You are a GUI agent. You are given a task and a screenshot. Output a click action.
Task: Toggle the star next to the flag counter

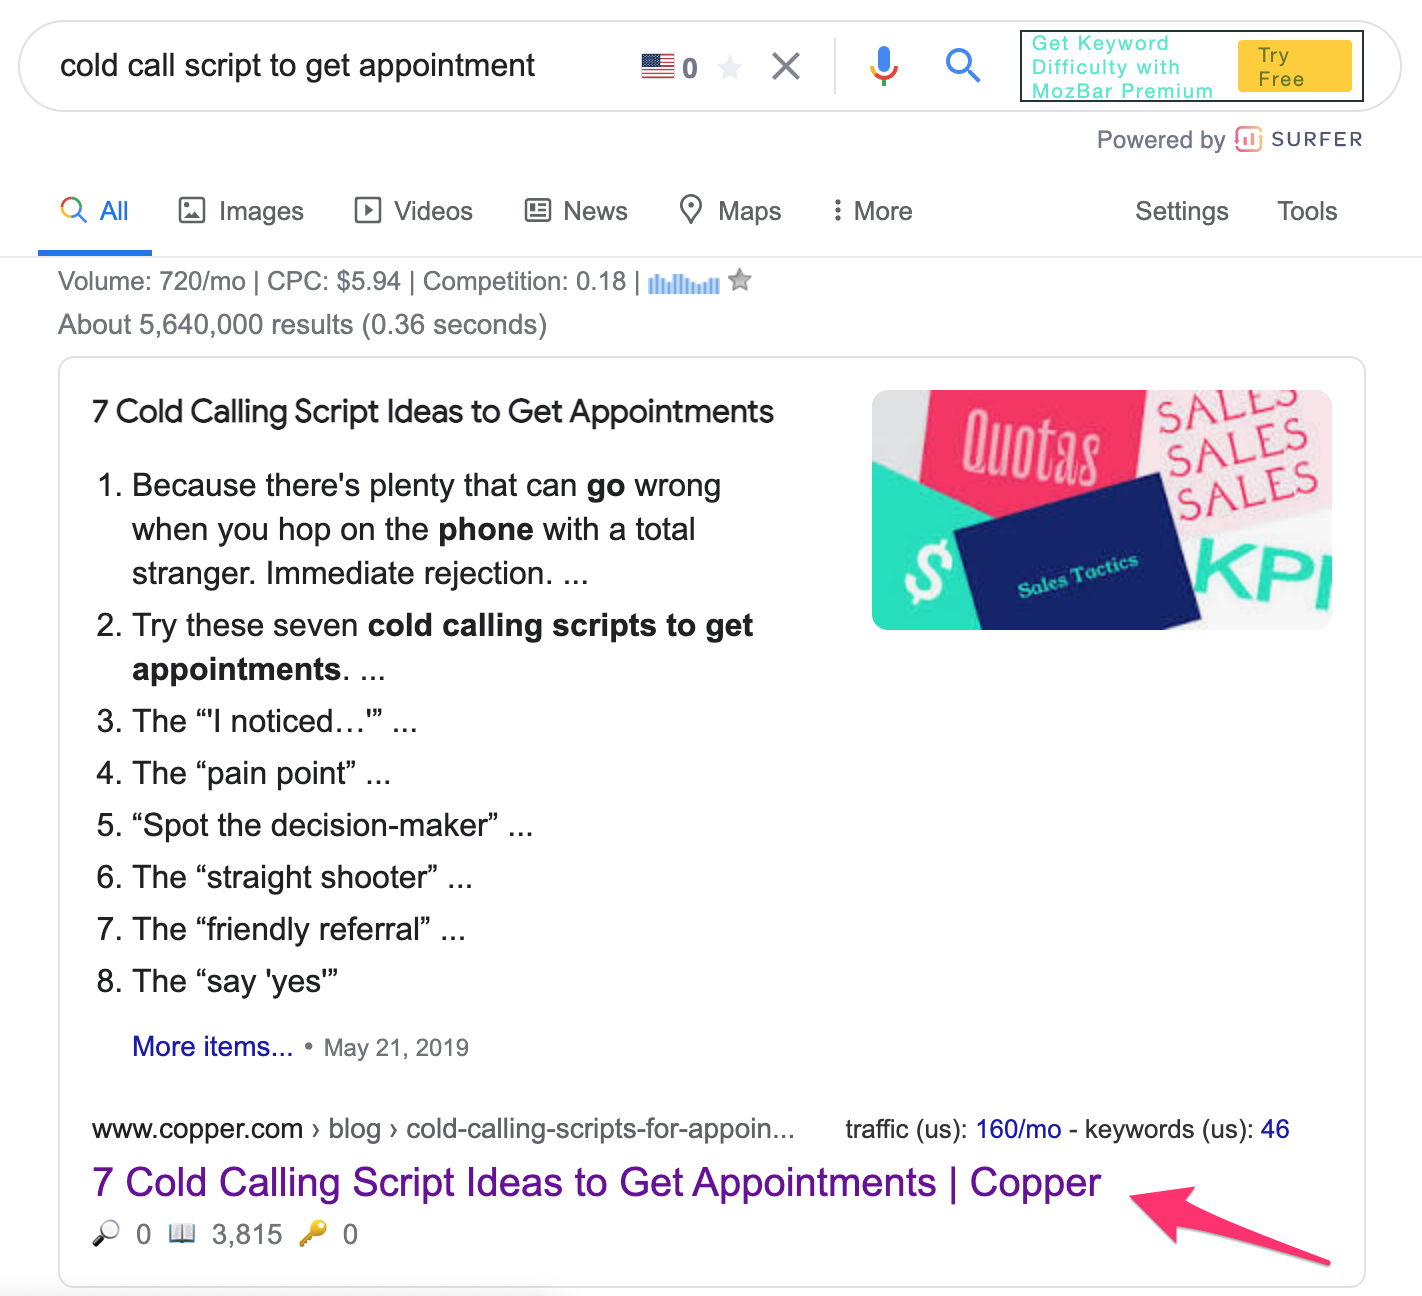tap(731, 67)
